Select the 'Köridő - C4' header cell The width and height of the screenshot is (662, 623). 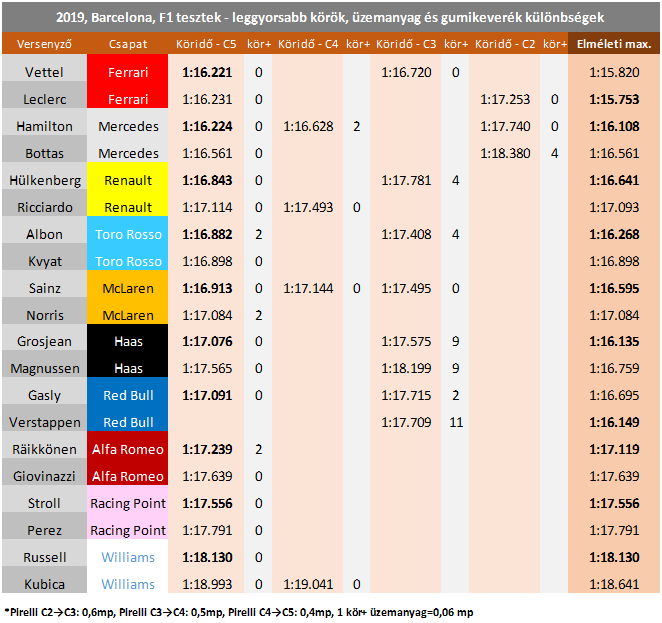pos(308,44)
